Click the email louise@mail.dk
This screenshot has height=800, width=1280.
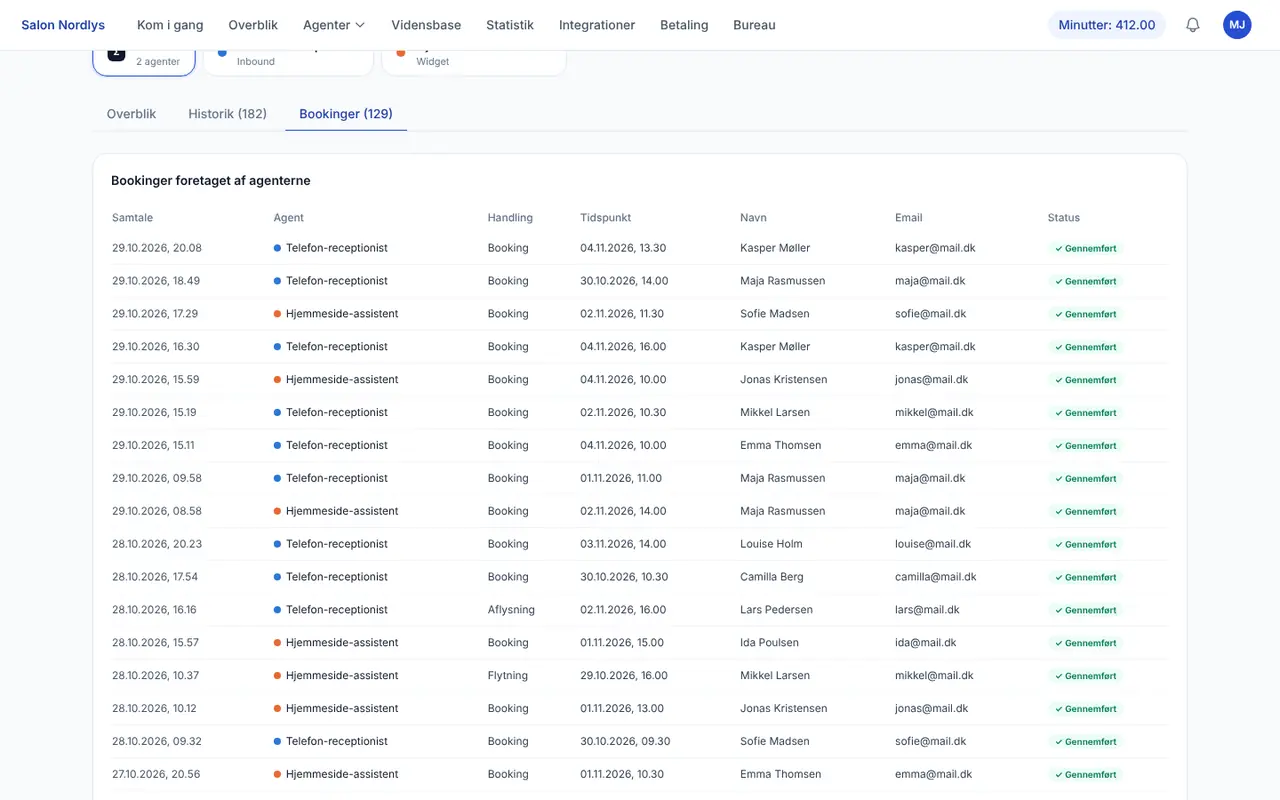coord(933,545)
